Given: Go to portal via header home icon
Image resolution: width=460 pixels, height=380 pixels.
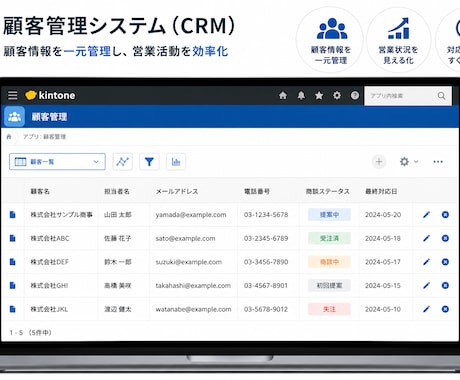Looking at the screenshot, I should pos(283,96).
